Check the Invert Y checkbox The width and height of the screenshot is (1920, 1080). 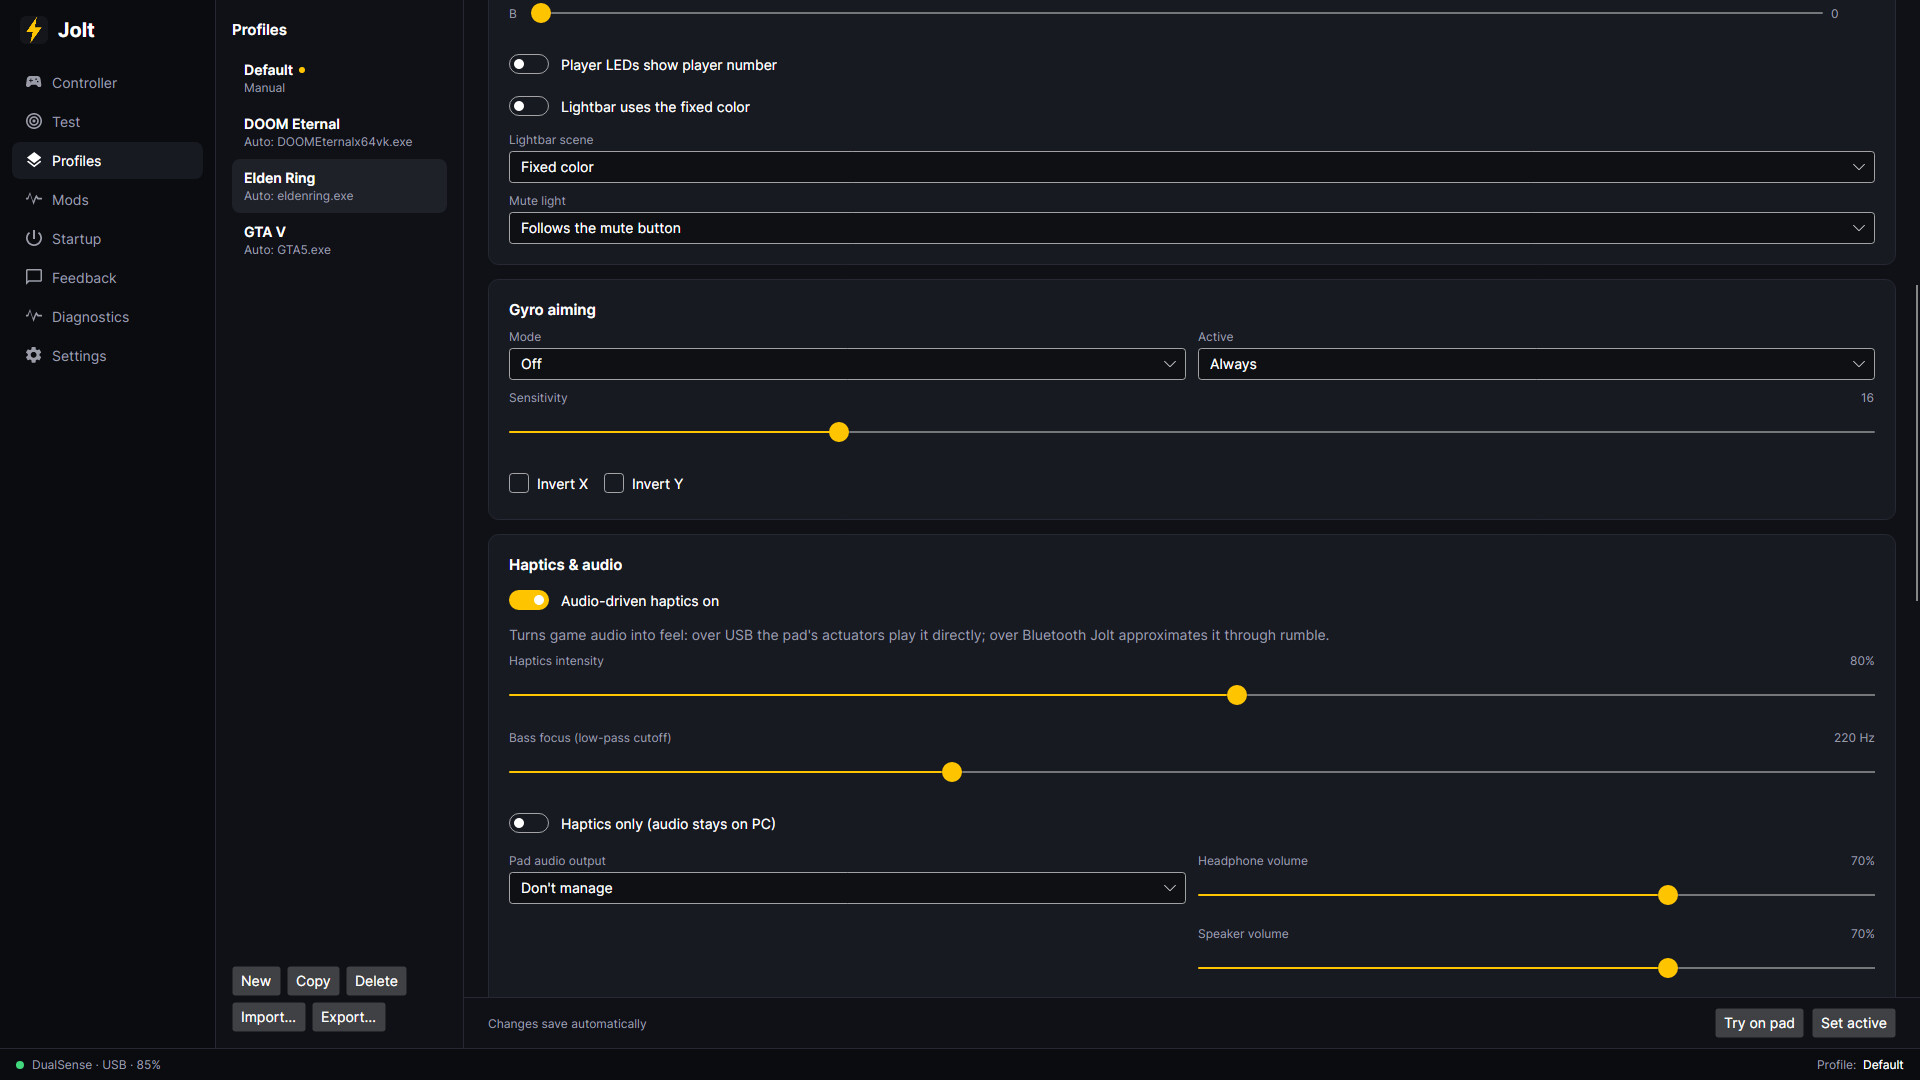614,483
